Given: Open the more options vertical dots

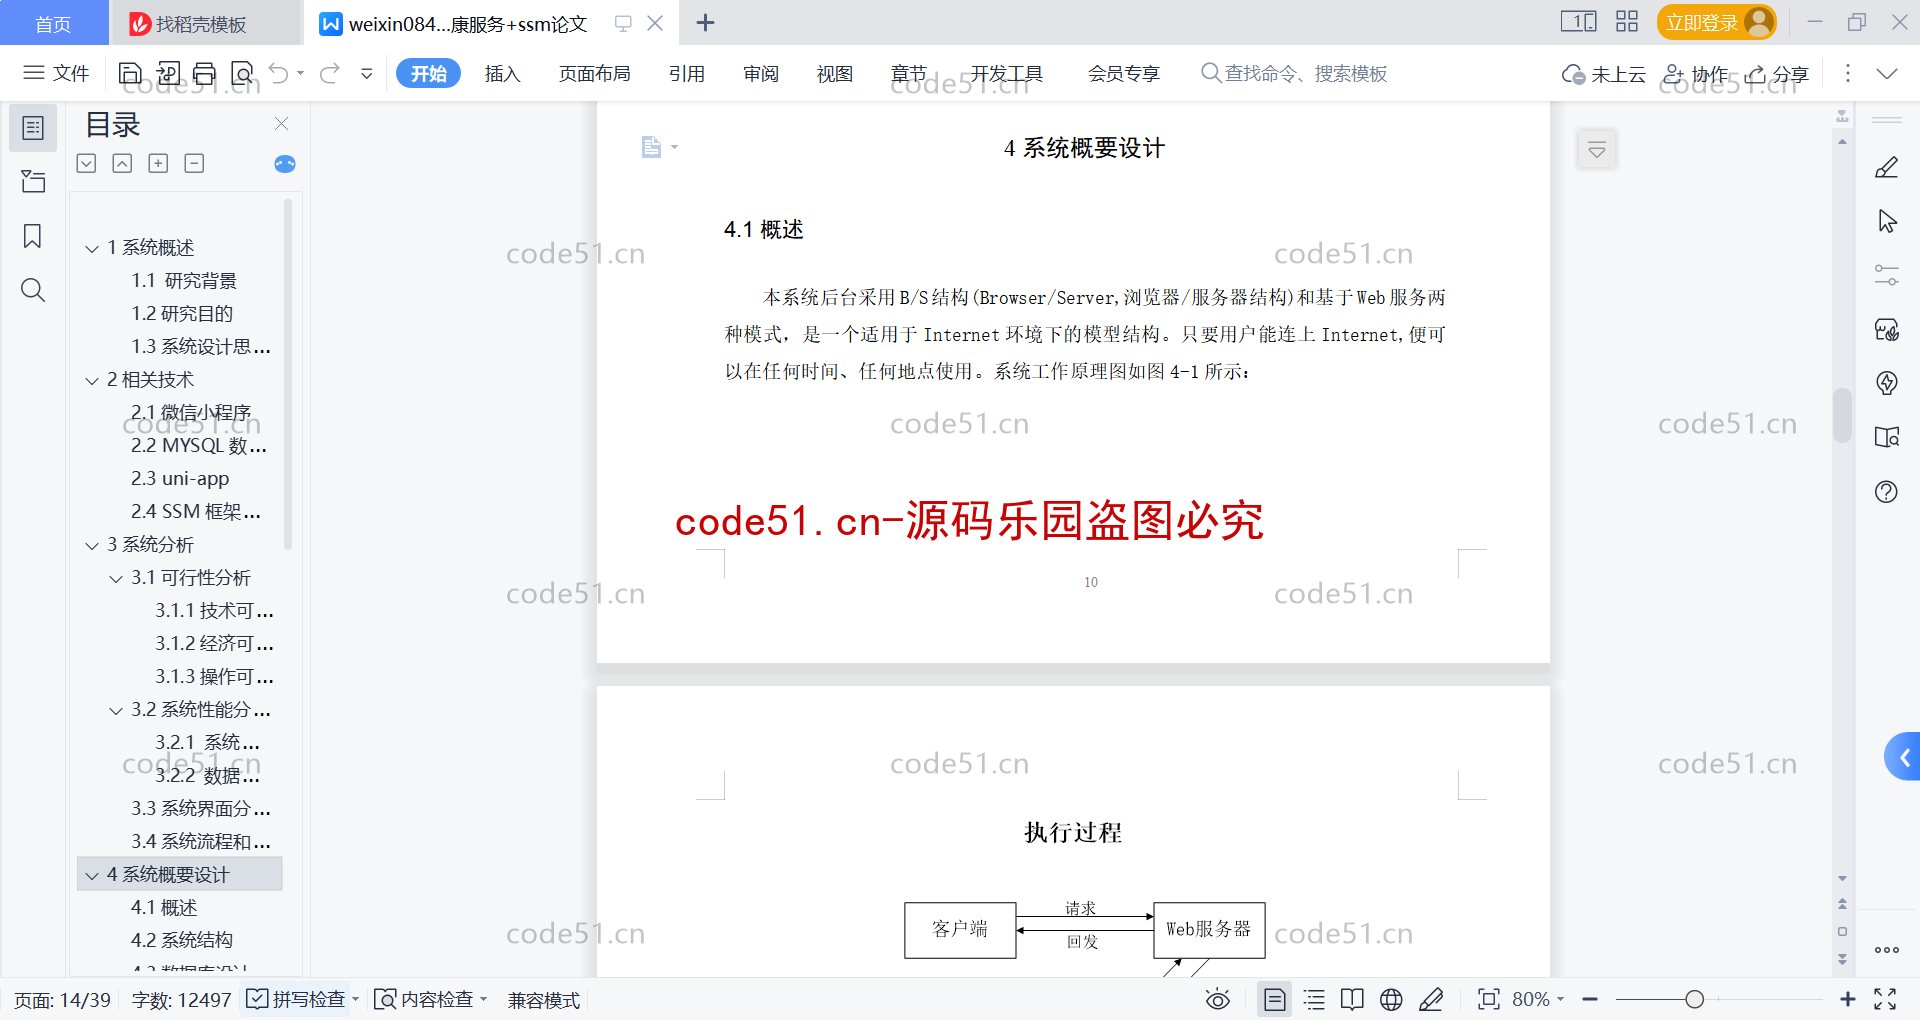Looking at the screenshot, I should 1848,73.
